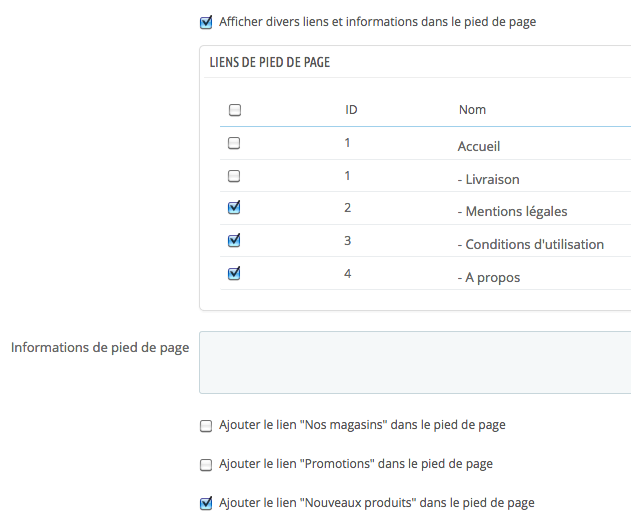The height and width of the screenshot is (529, 631).
Task: Select the Accueil name cell
Action: point(478,146)
